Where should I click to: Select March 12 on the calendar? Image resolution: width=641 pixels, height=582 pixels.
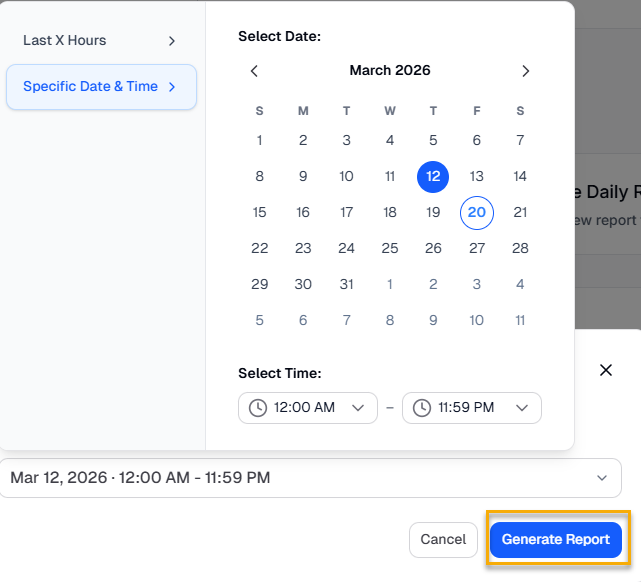tap(433, 177)
